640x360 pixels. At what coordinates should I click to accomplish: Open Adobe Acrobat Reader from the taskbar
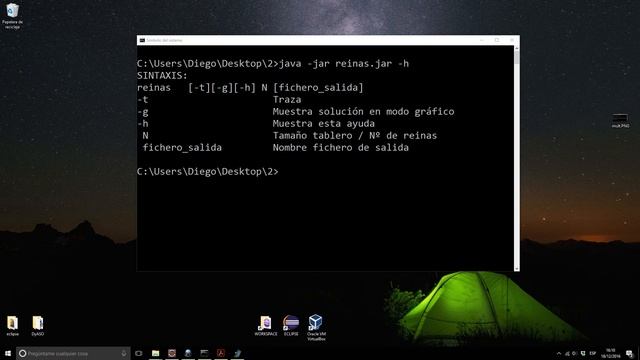[221, 353]
